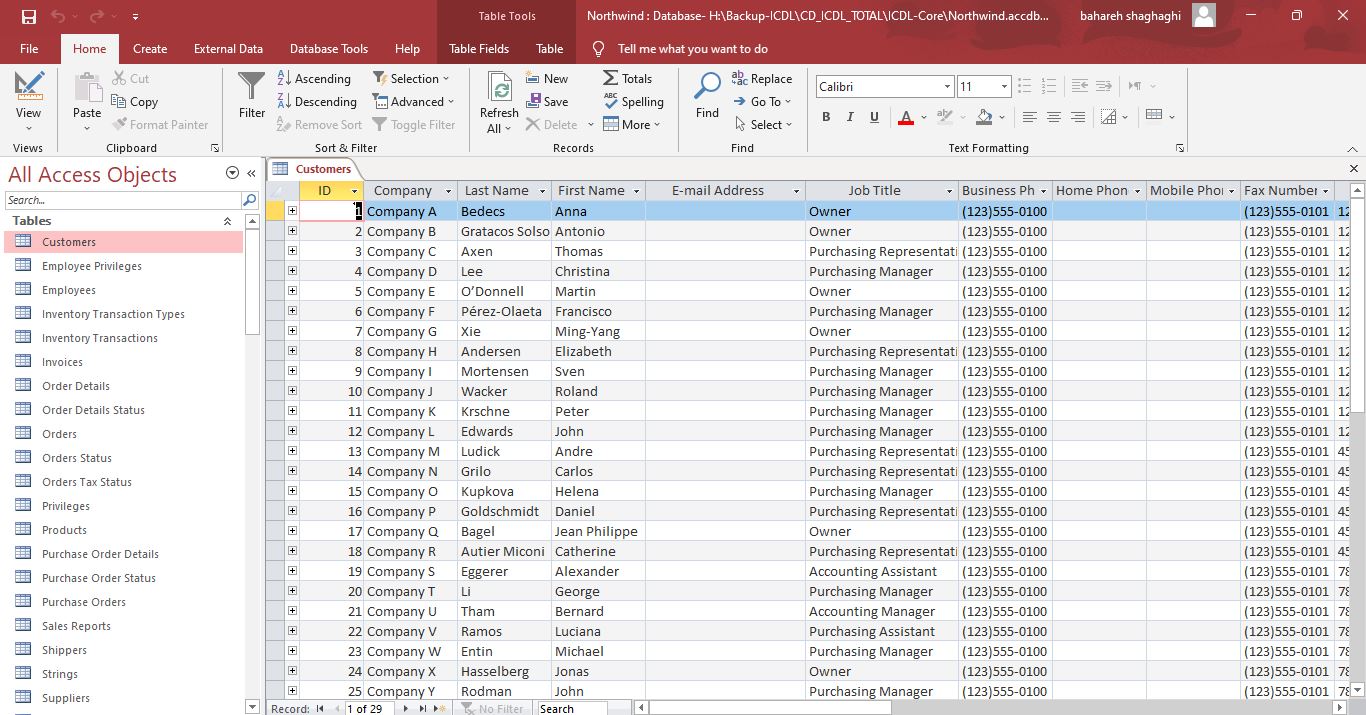Collapse the Tables group in navigation pane
Screen dimensions: 1366x715
[227, 221]
